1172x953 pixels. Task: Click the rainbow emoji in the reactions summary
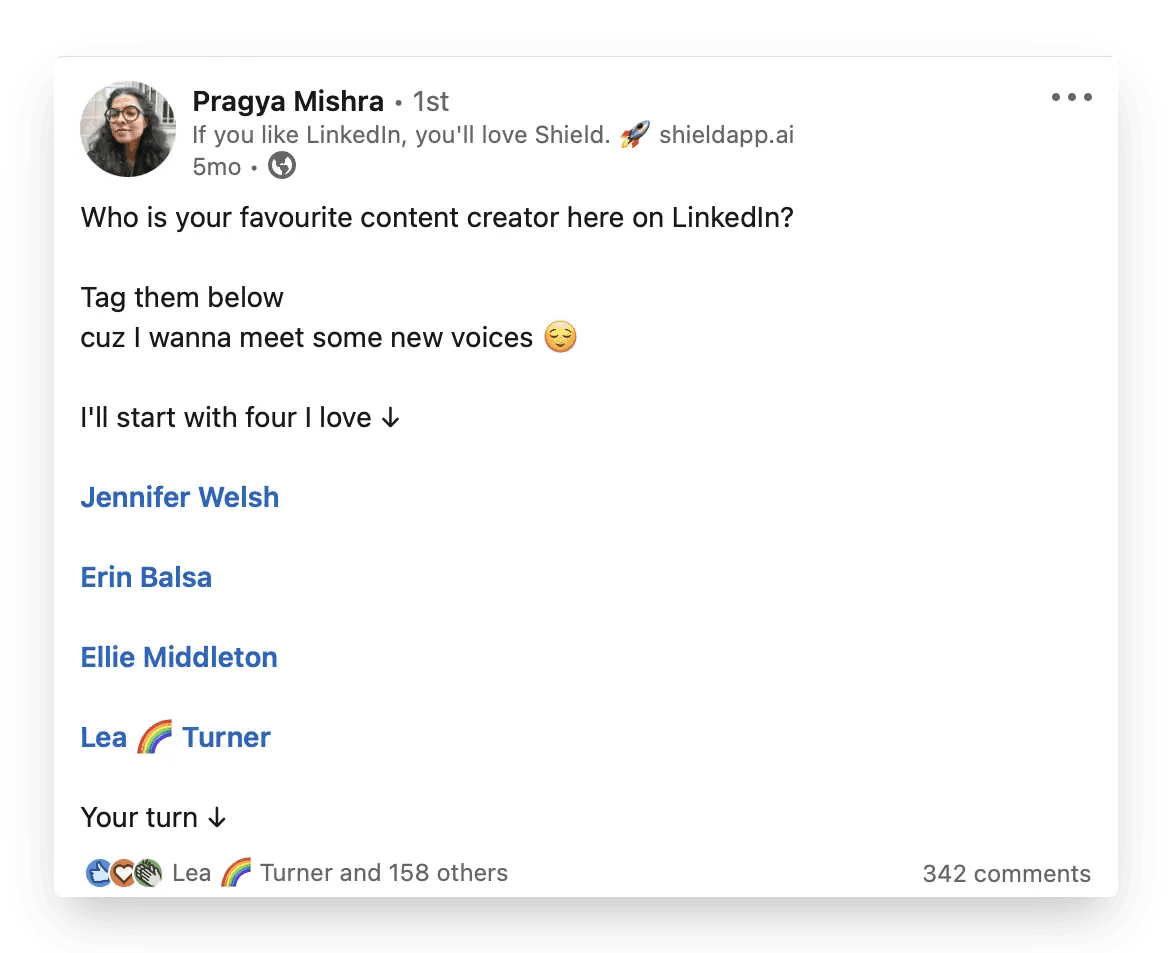pos(235,873)
